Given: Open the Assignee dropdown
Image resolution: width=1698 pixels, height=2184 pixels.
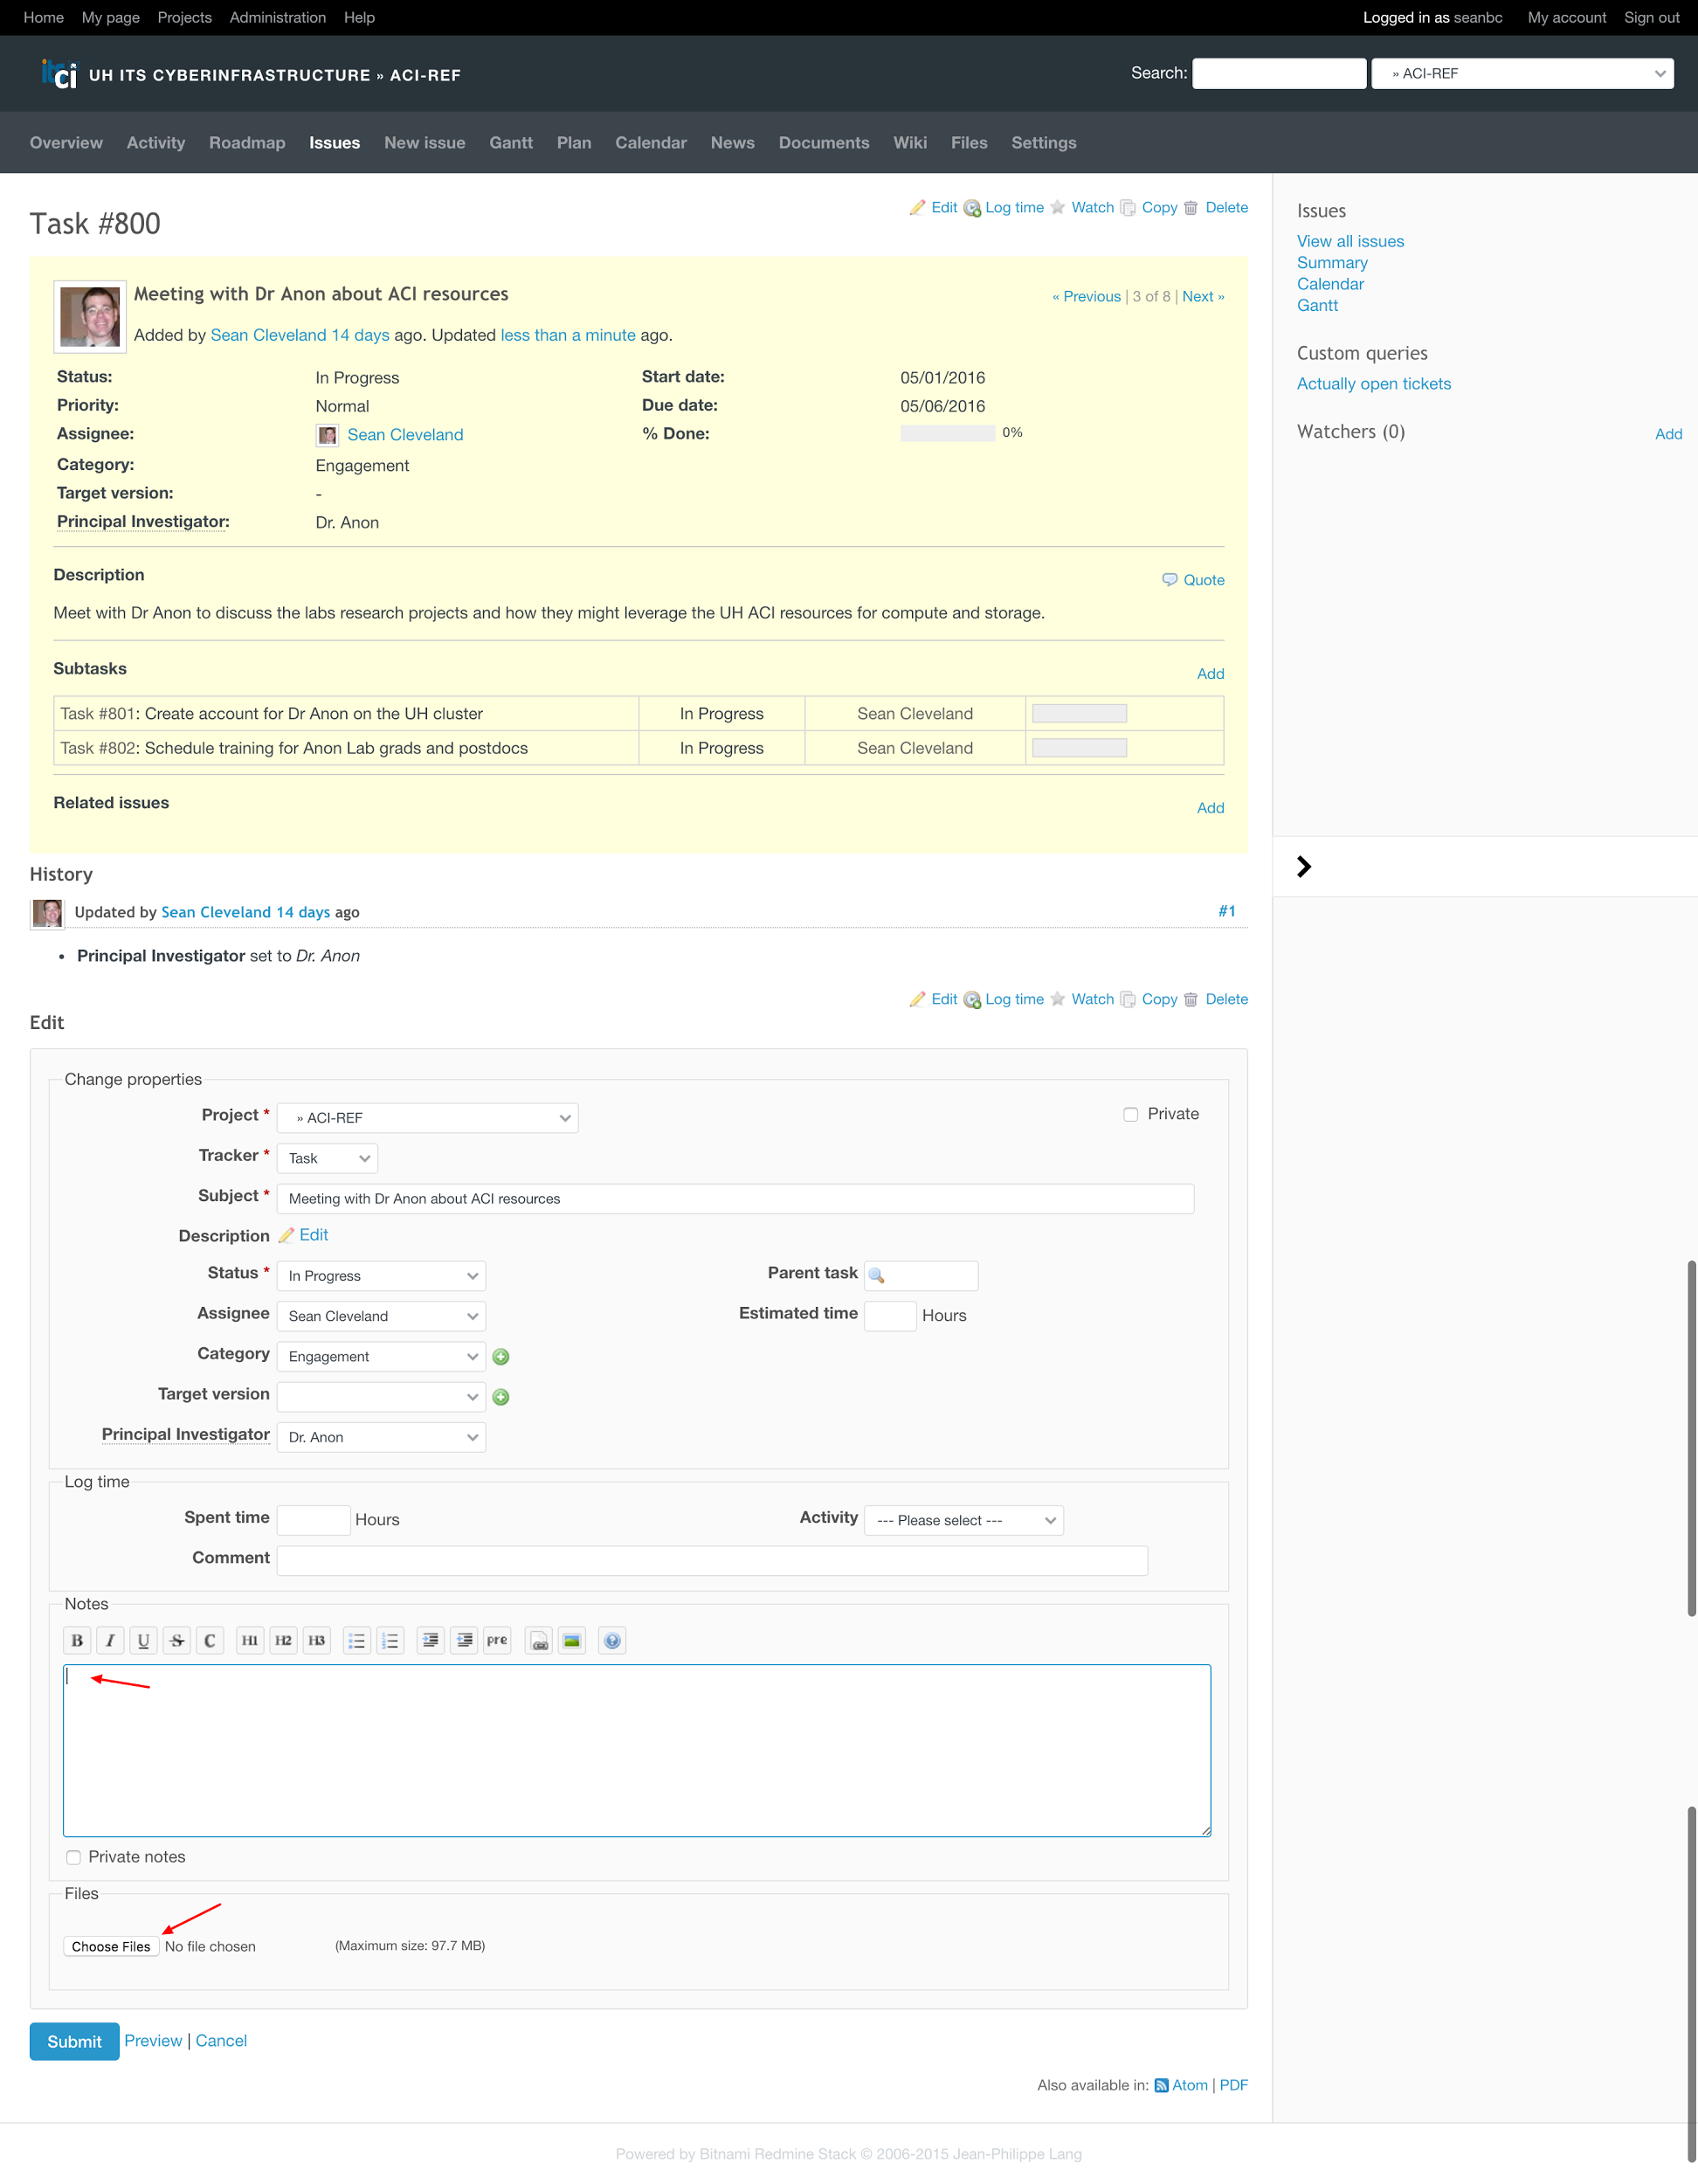Looking at the screenshot, I should coord(381,1316).
